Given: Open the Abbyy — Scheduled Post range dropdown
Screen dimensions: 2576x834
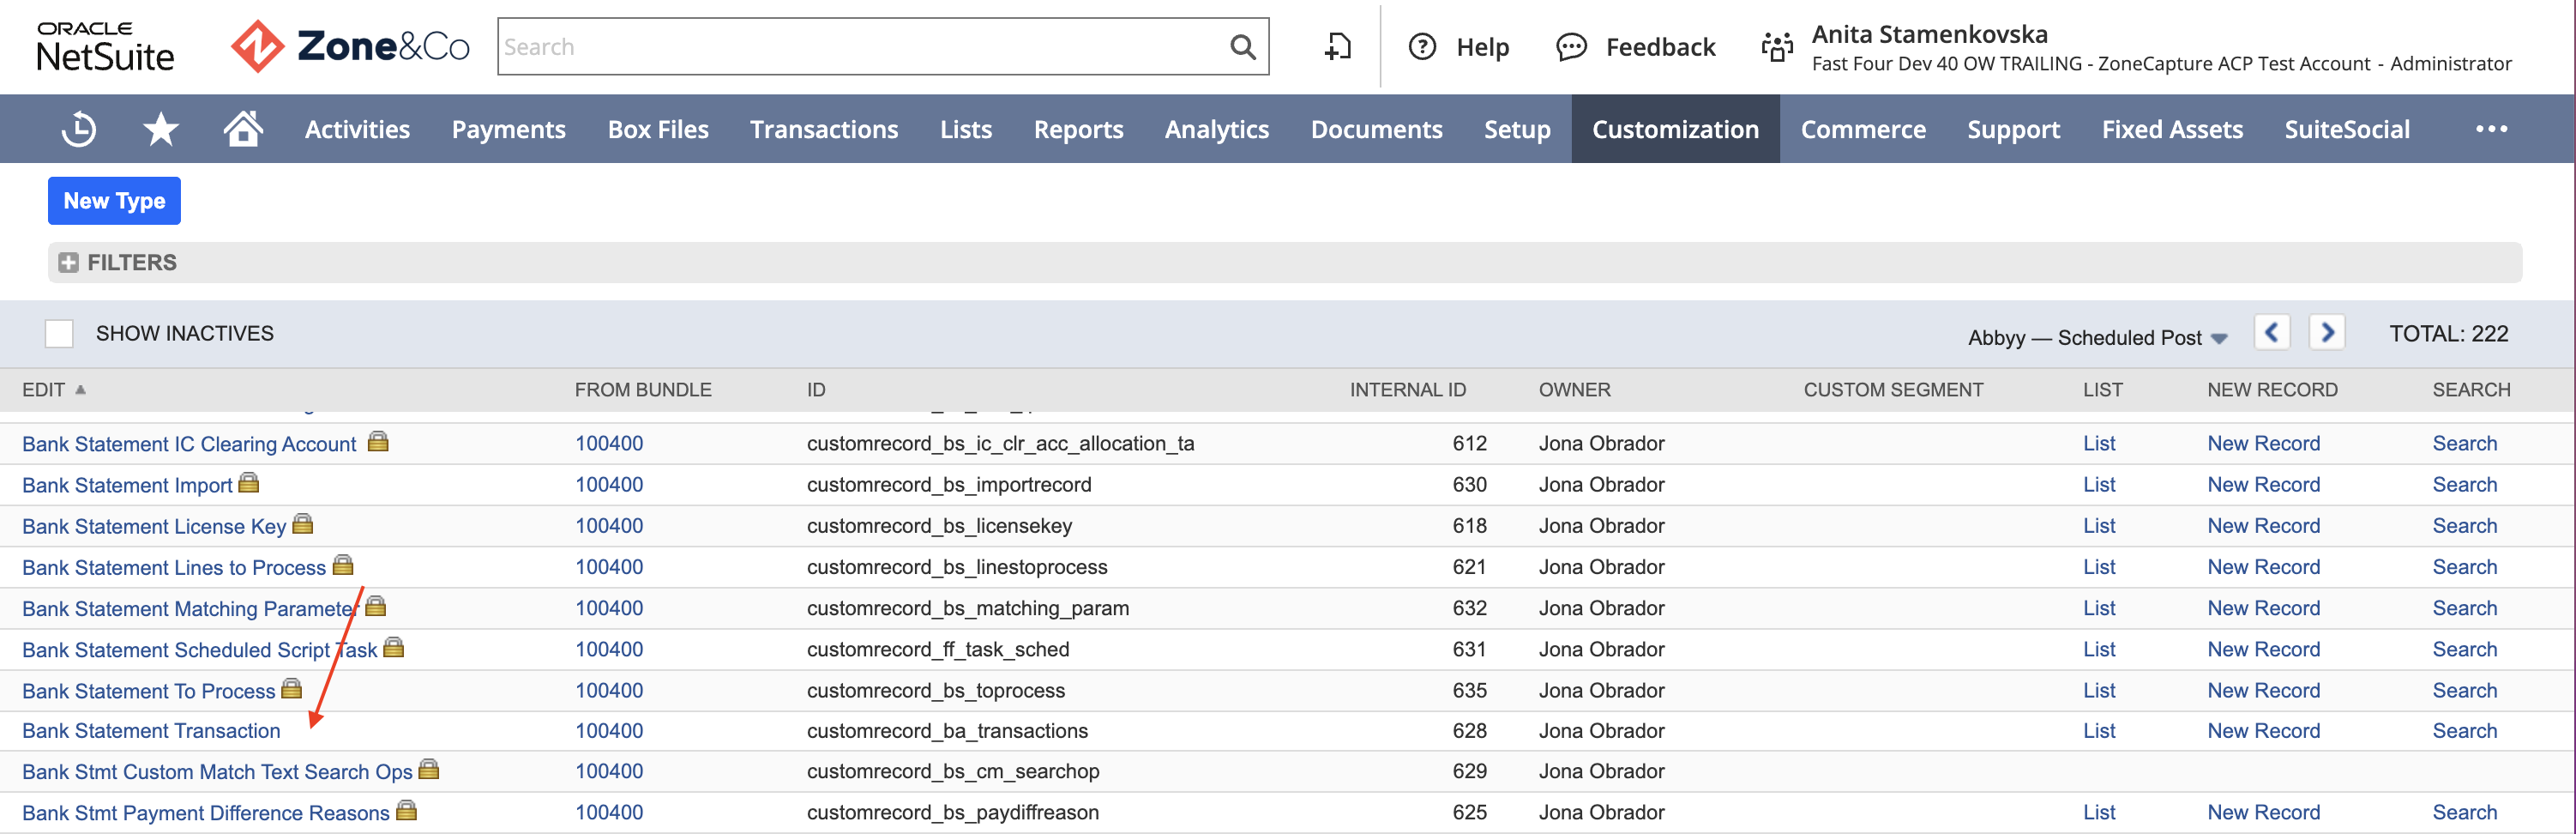Looking at the screenshot, I should click(x=2097, y=338).
